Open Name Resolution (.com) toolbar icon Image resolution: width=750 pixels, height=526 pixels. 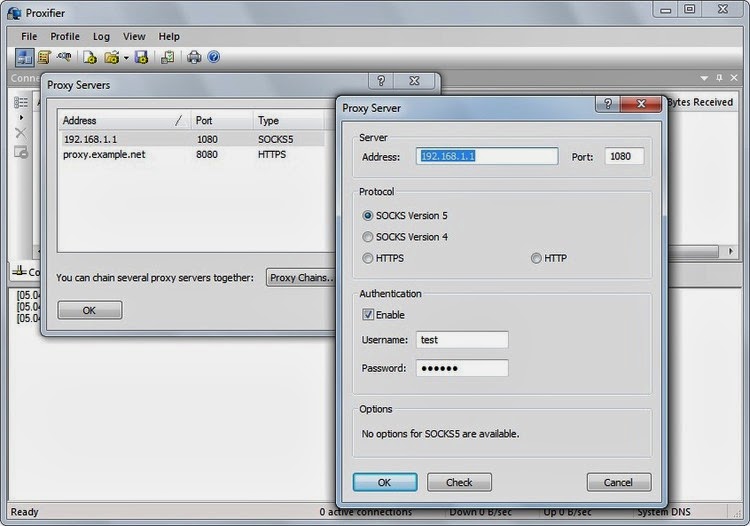click(64, 56)
